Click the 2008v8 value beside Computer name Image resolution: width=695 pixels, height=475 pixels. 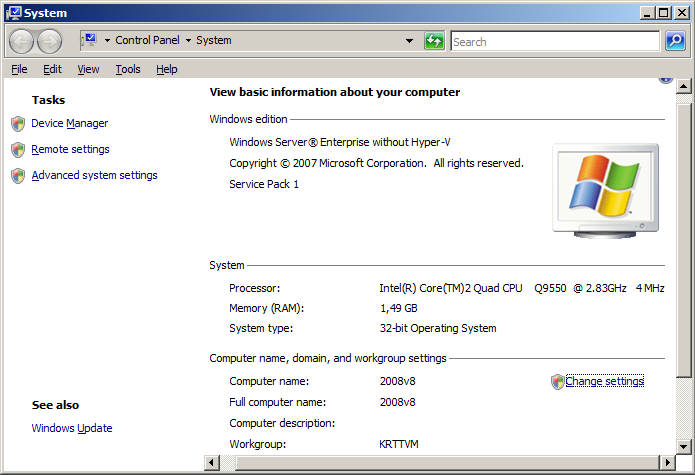click(398, 381)
